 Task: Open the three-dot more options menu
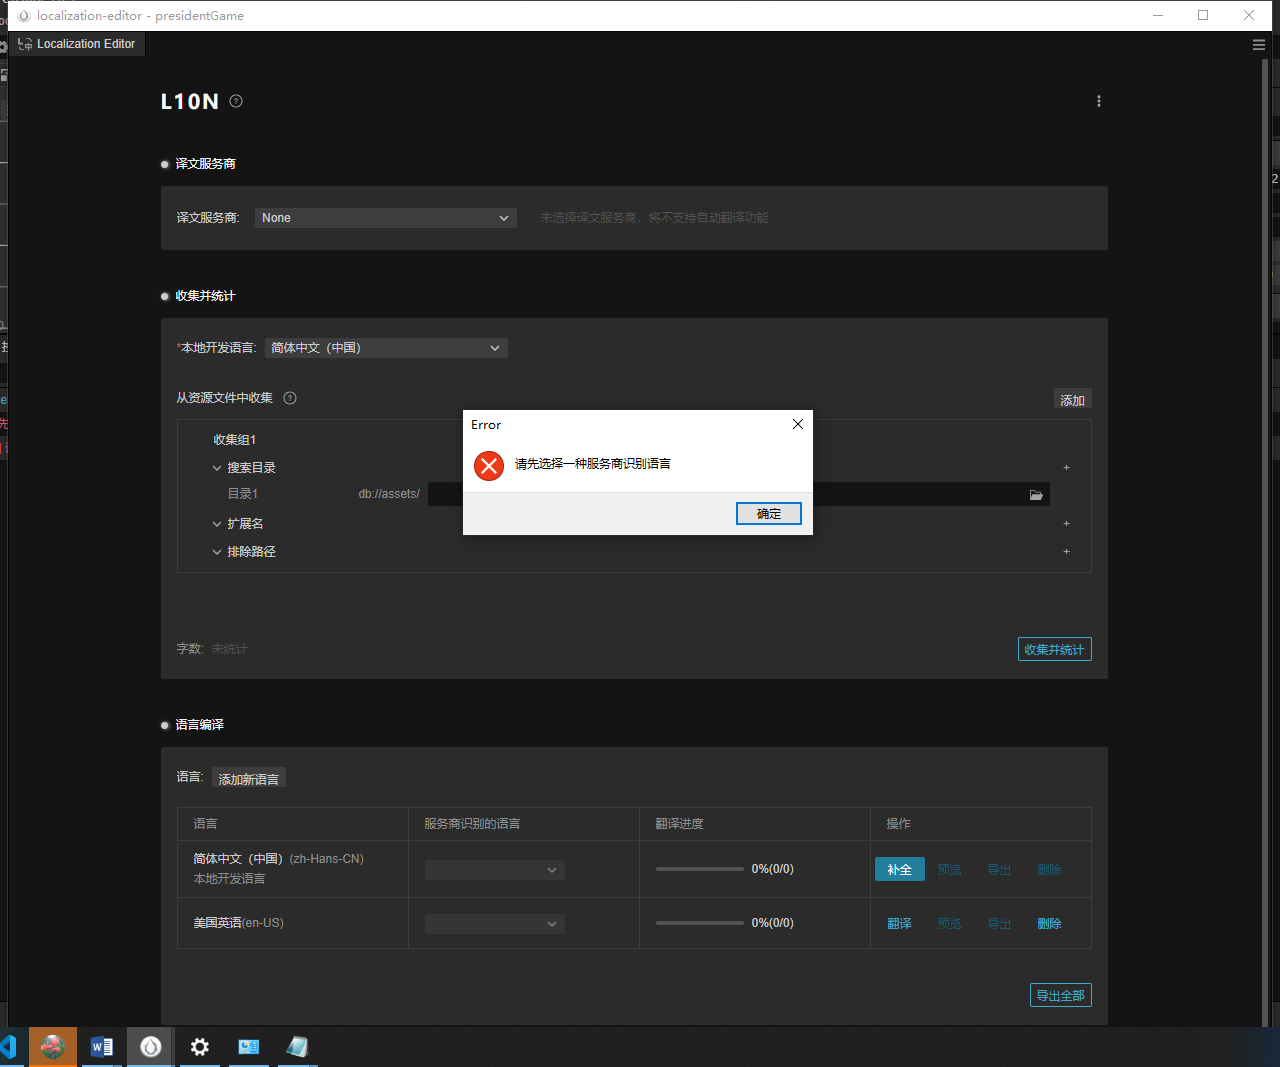pyautogui.click(x=1099, y=101)
